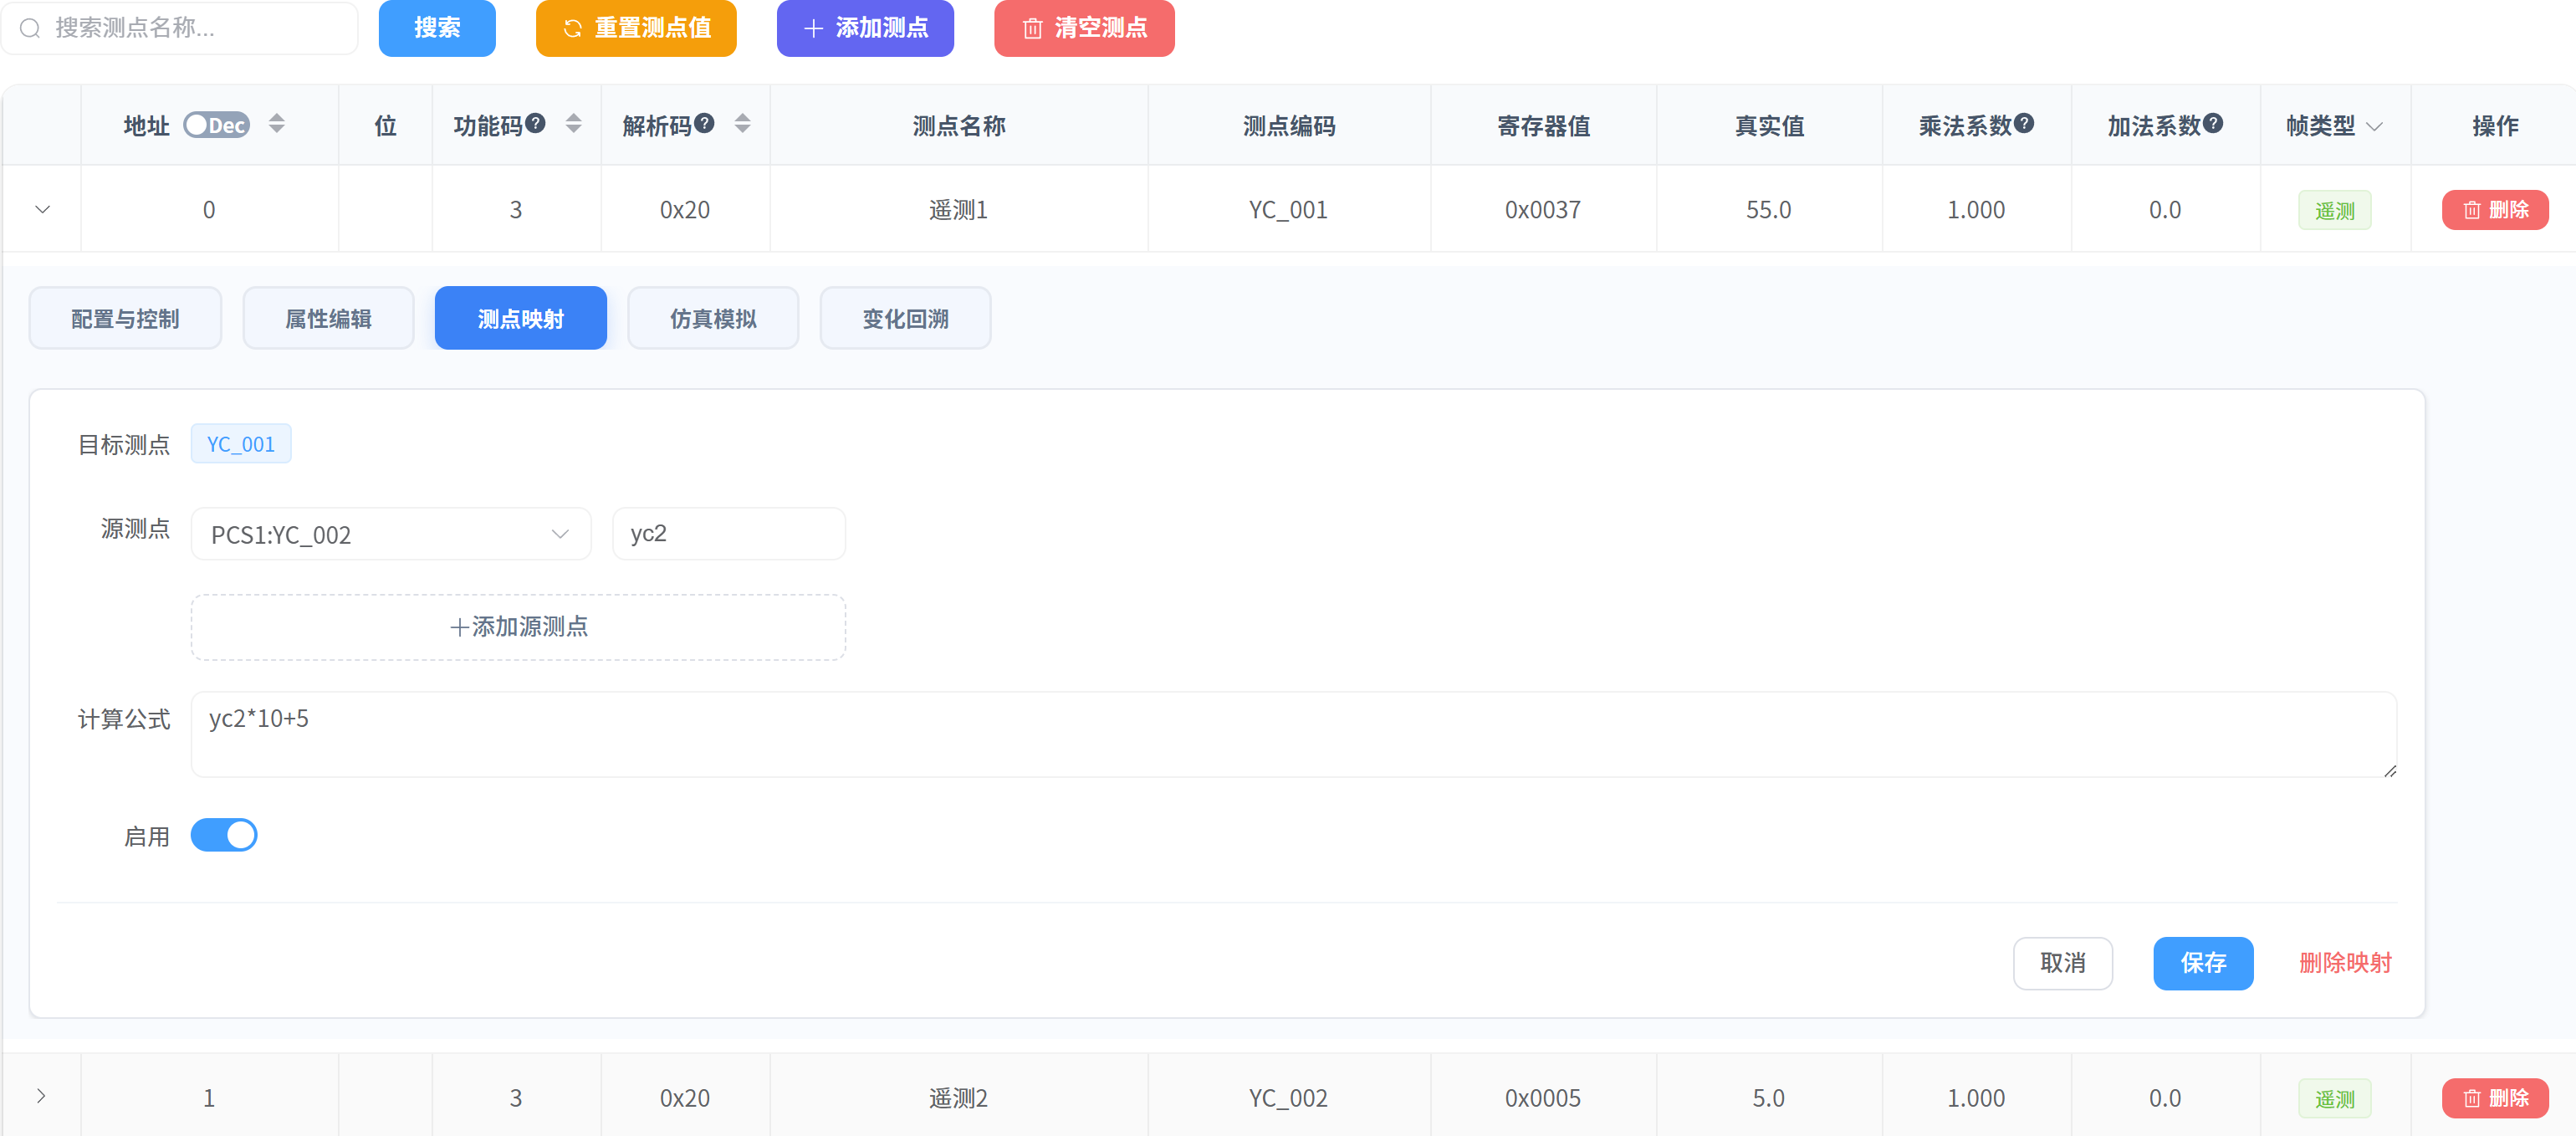The image size is (2576, 1136).
Task: Click the search magnifier icon
Action: click(x=31, y=28)
